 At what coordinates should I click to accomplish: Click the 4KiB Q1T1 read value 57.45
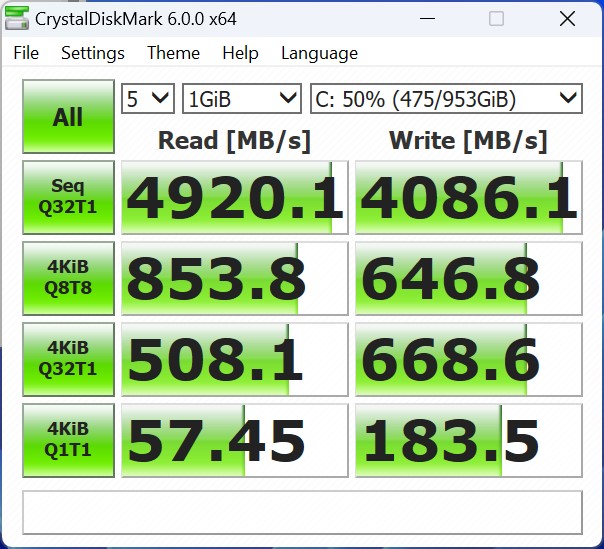(x=235, y=440)
